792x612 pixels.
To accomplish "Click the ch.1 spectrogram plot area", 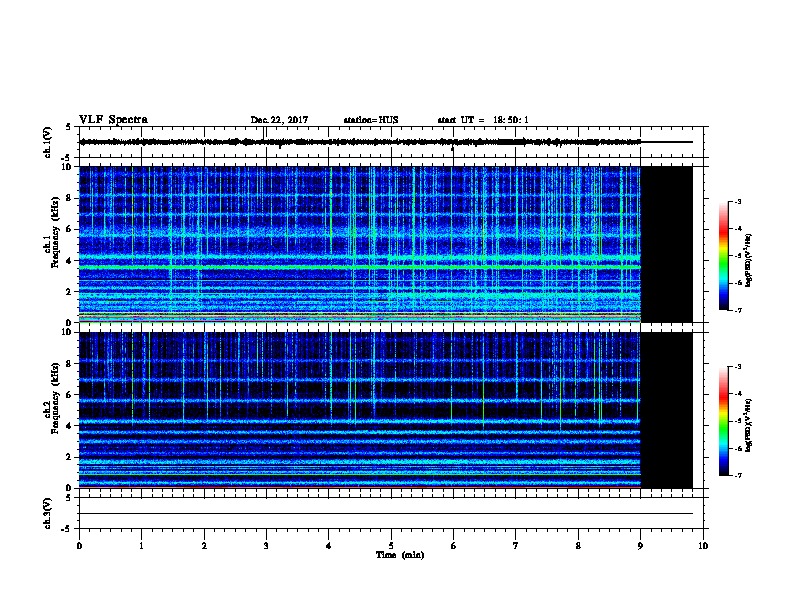I will click(x=385, y=244).
